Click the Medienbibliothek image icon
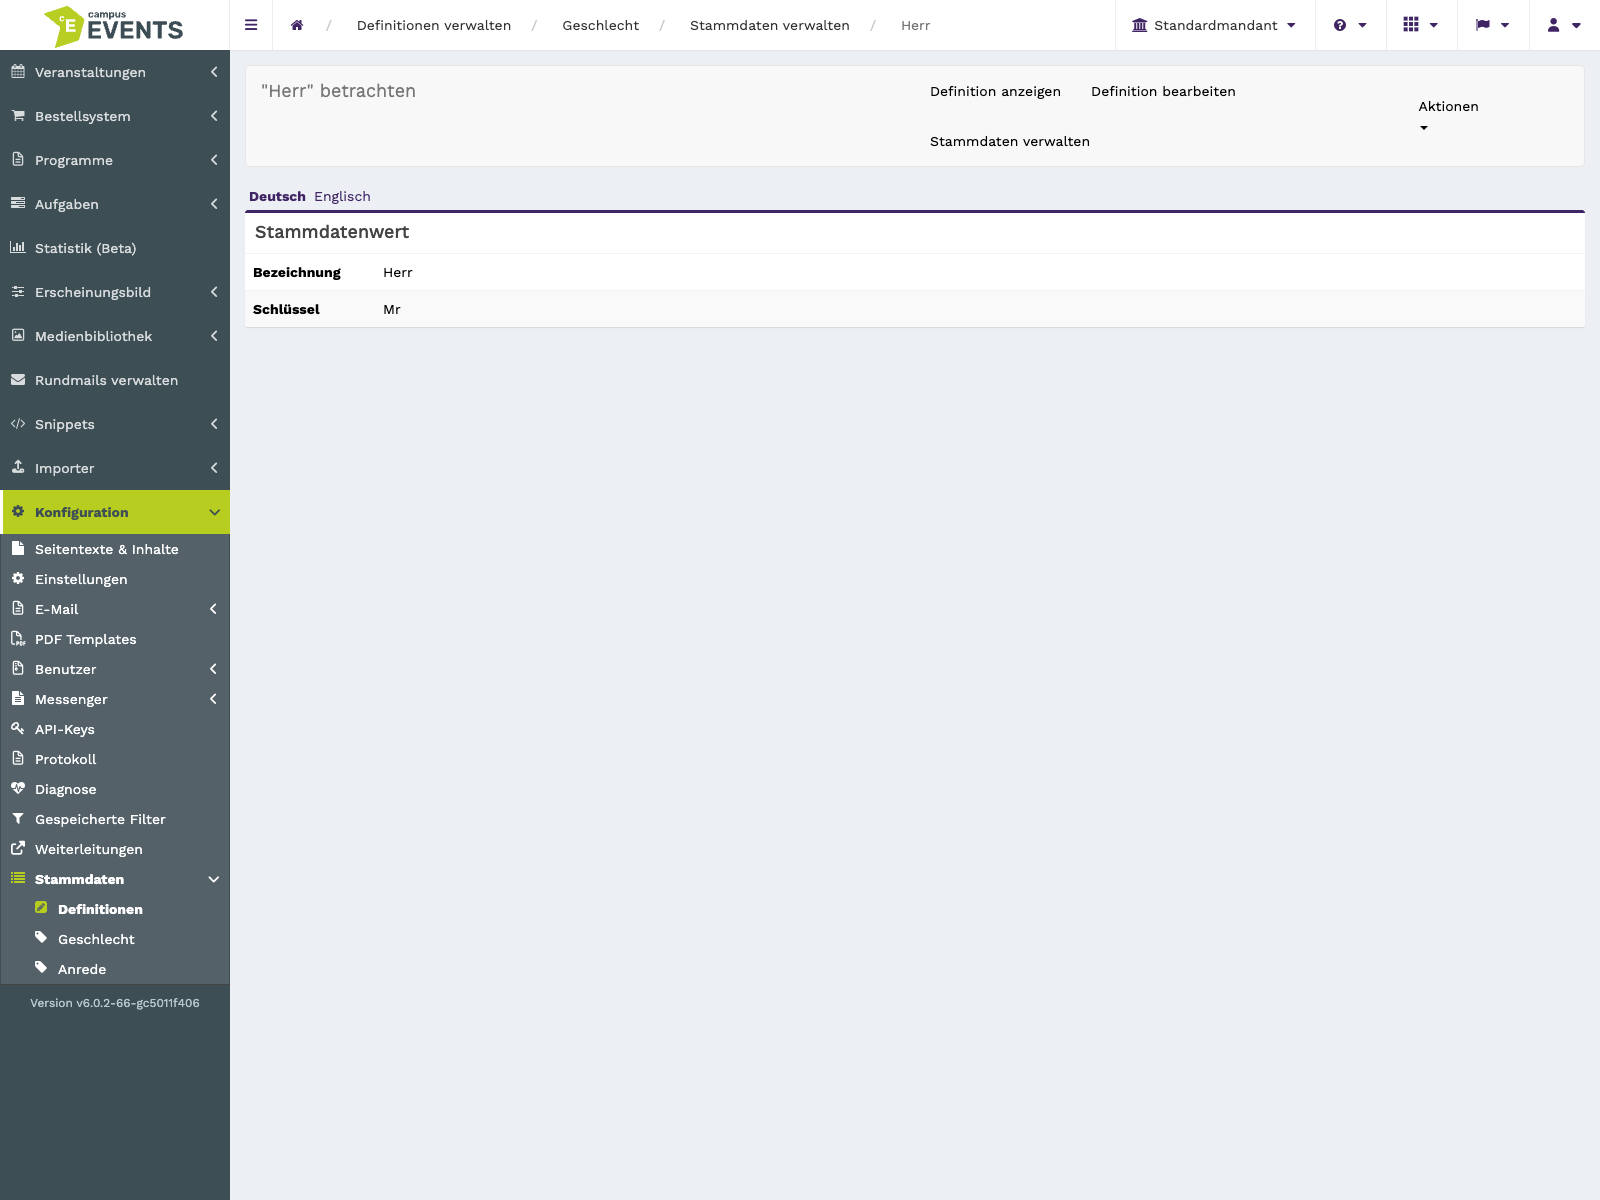The width and height of the screenshot is (1600, 1200). tap(18, 335)
